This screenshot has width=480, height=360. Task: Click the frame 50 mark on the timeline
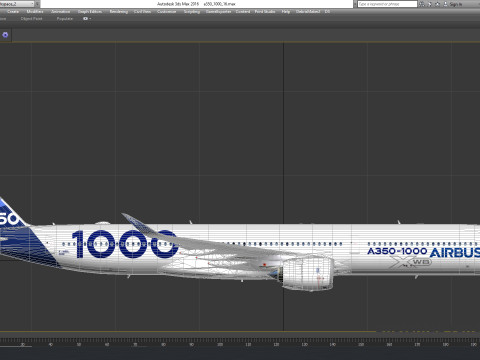[79, 344]
